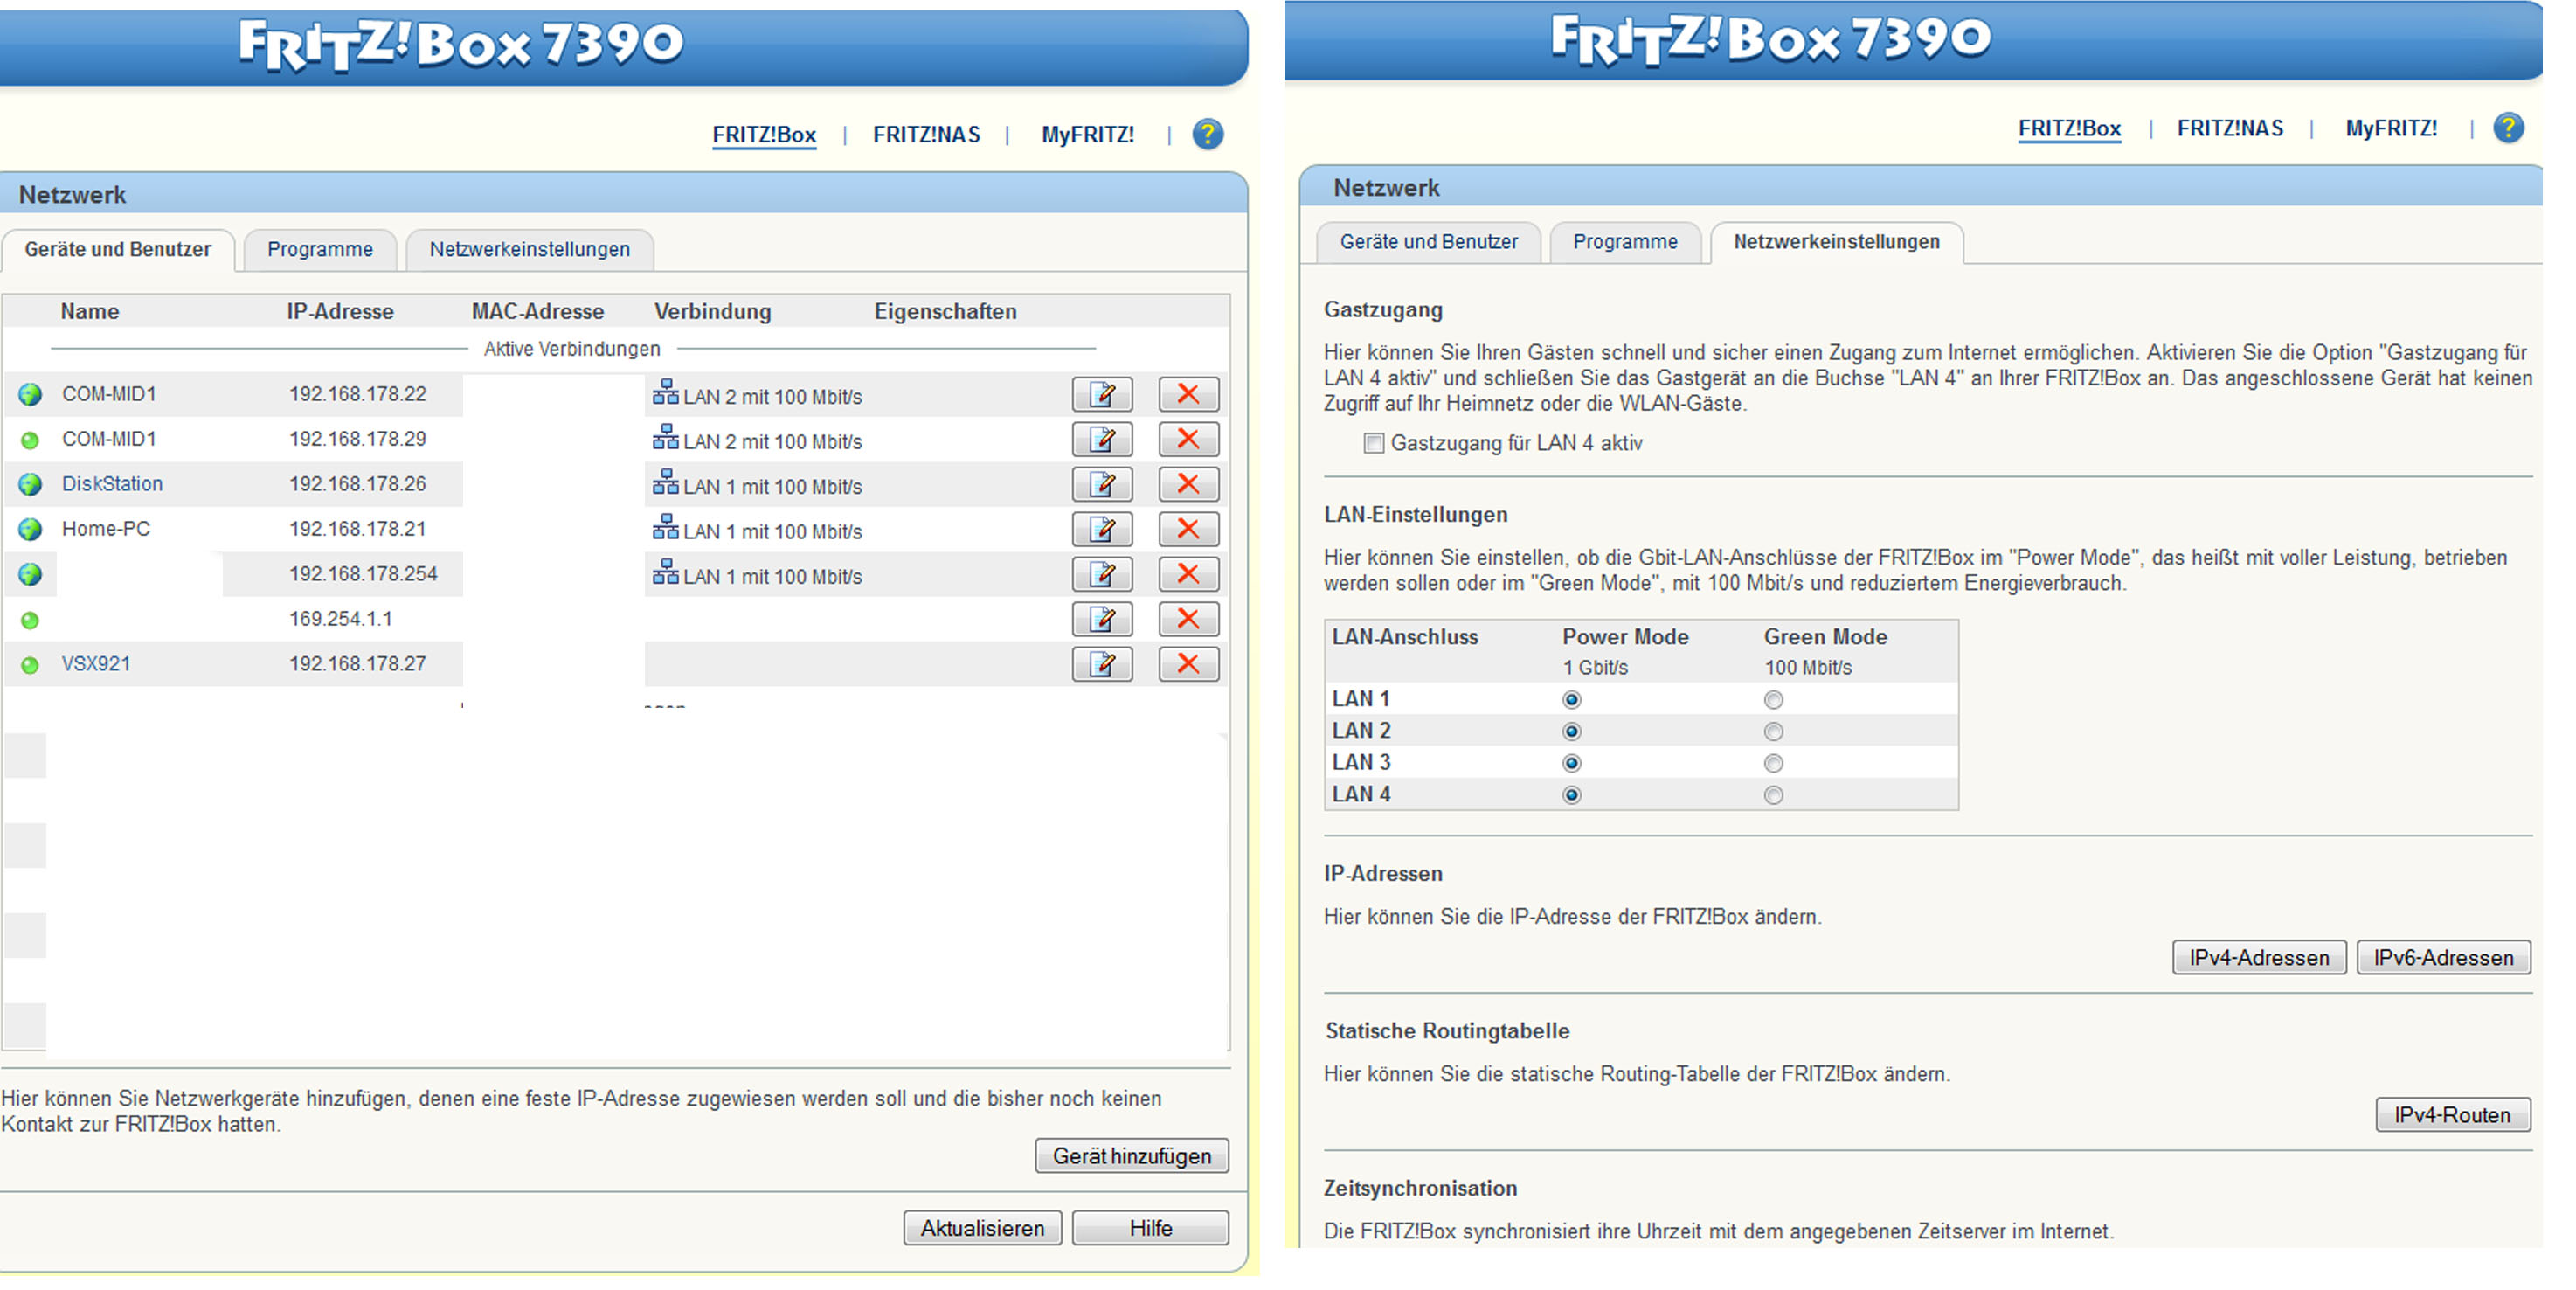Click the LAN connection icon for 192.168.178.29
This screenshot has height=1290, width=2576.
(x=665, y=438)
